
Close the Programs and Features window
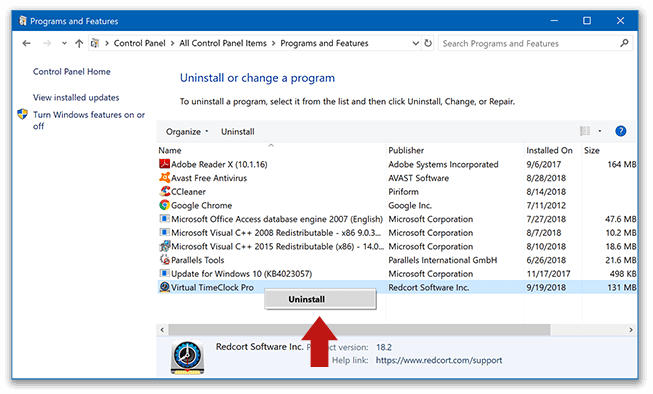tap(620, 21)
